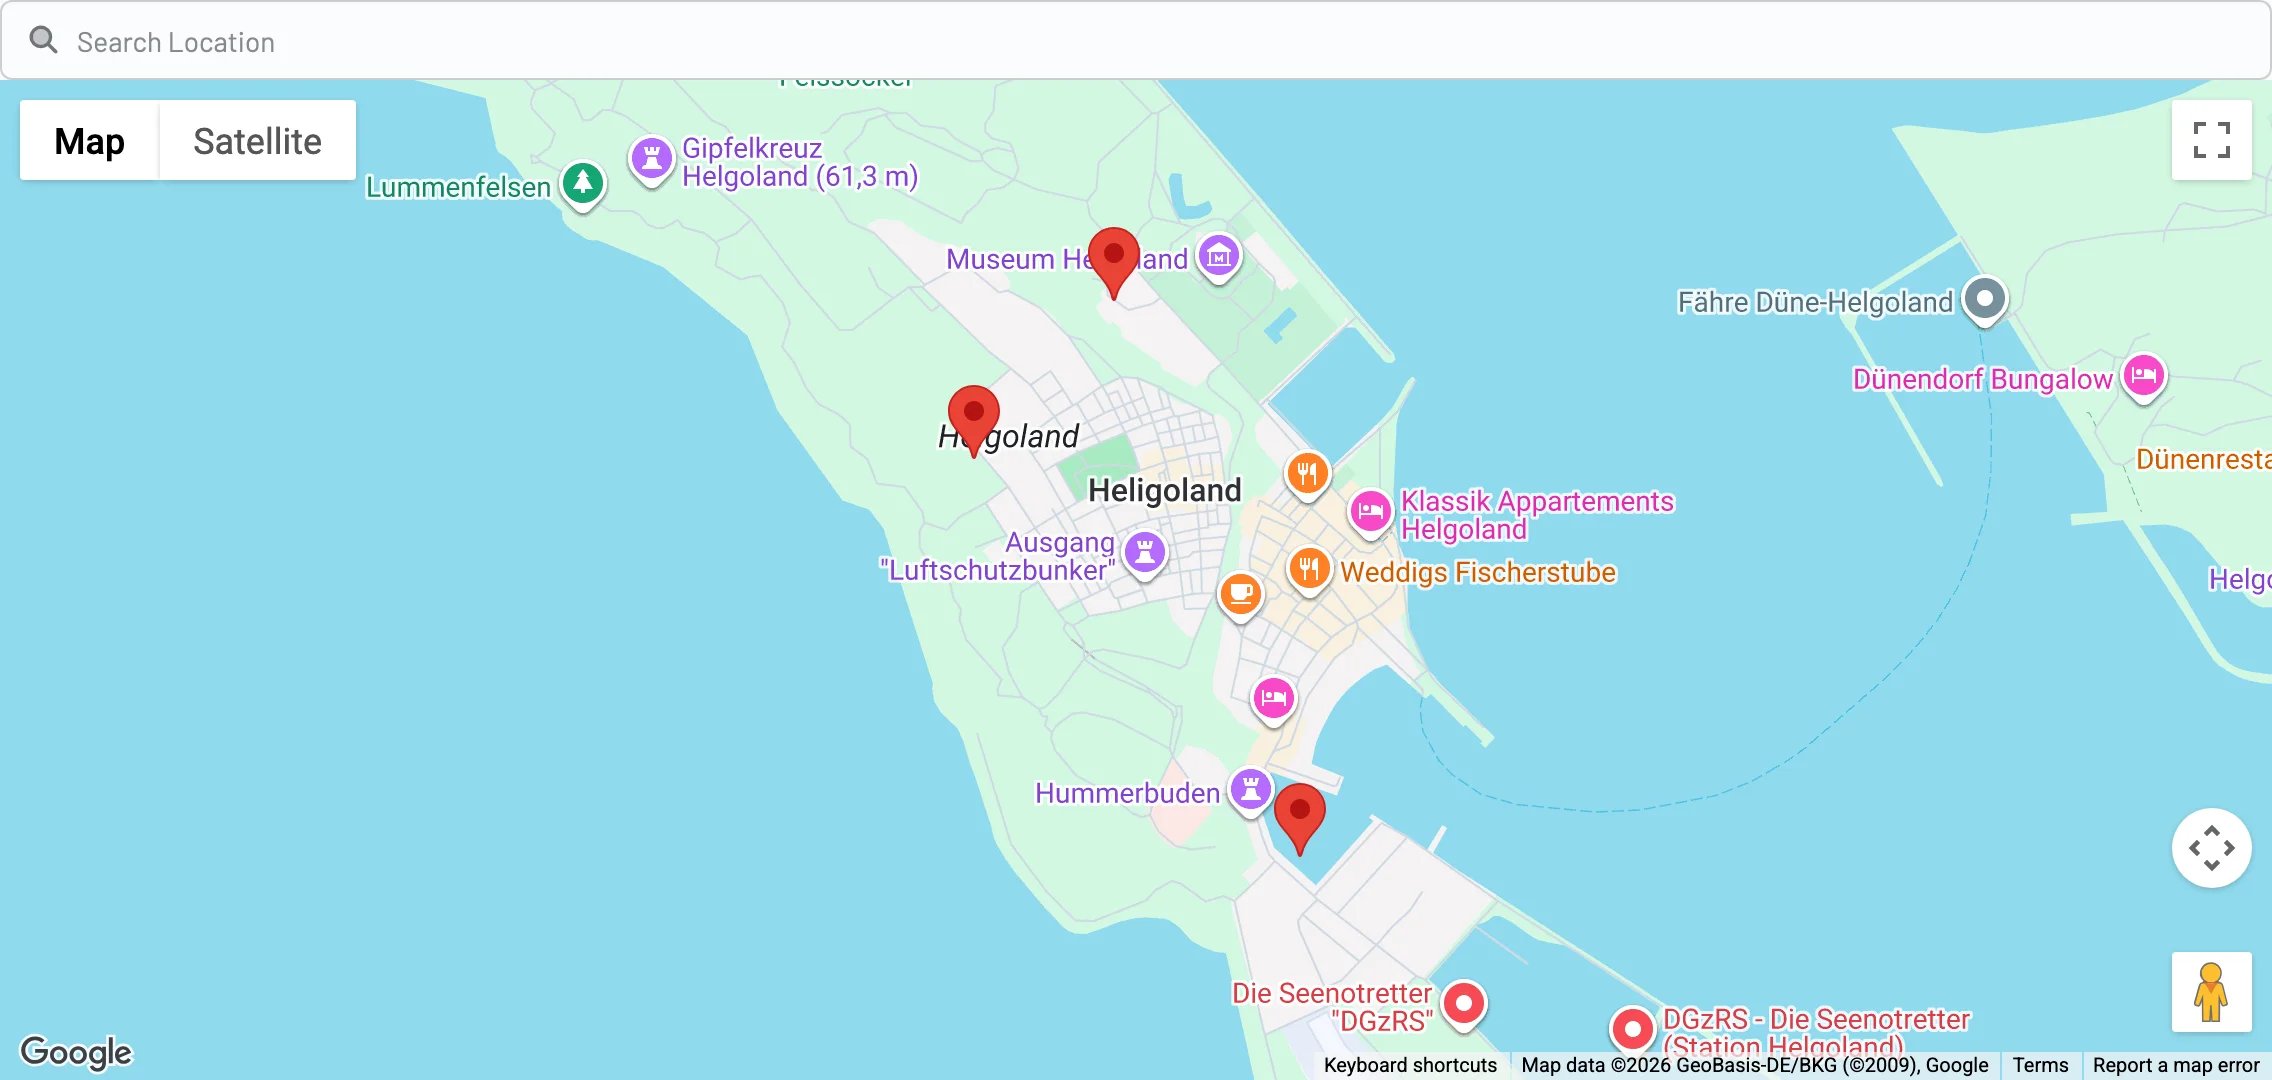Click the unlabeled pink hotel icon

1273,699
